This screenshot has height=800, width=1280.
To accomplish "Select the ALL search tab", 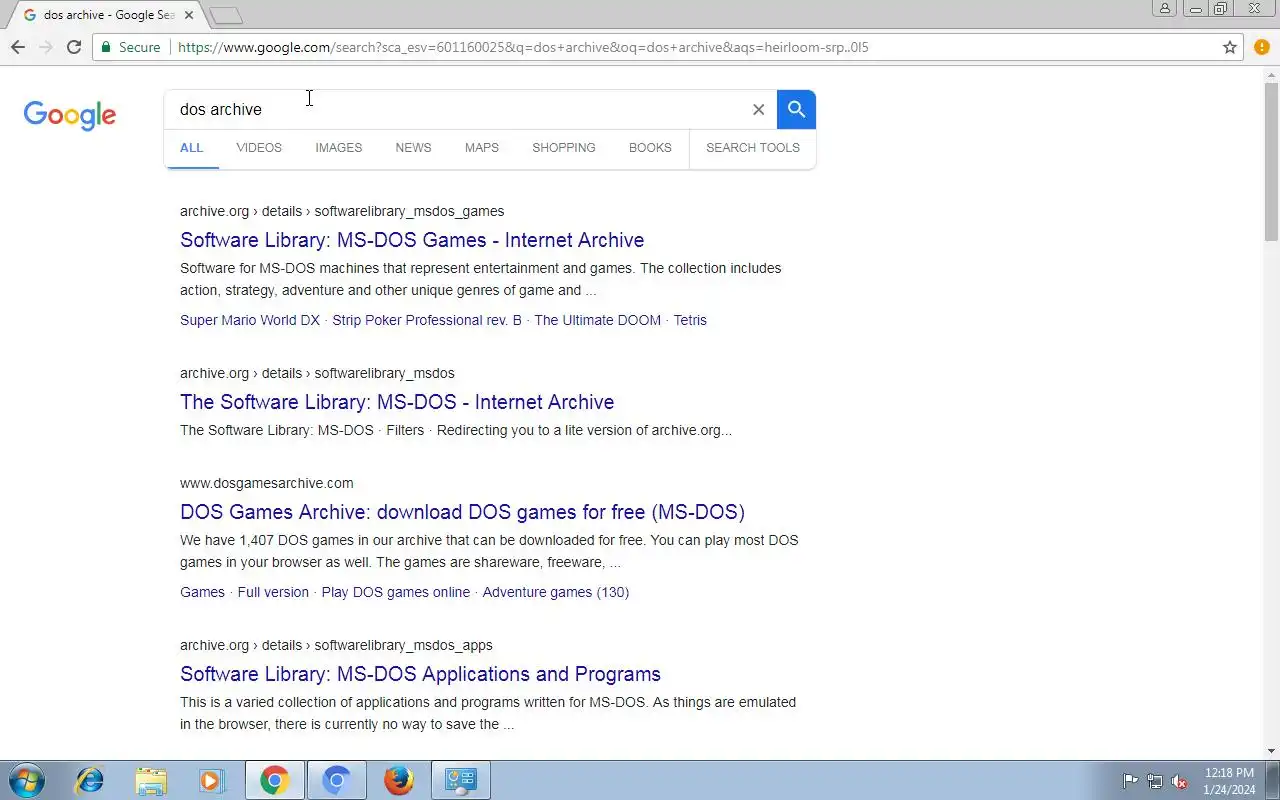I will (x=191, y=148).
